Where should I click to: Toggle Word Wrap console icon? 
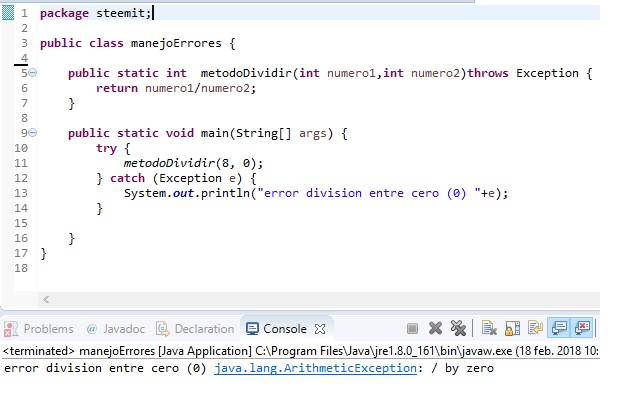point(535,328)
